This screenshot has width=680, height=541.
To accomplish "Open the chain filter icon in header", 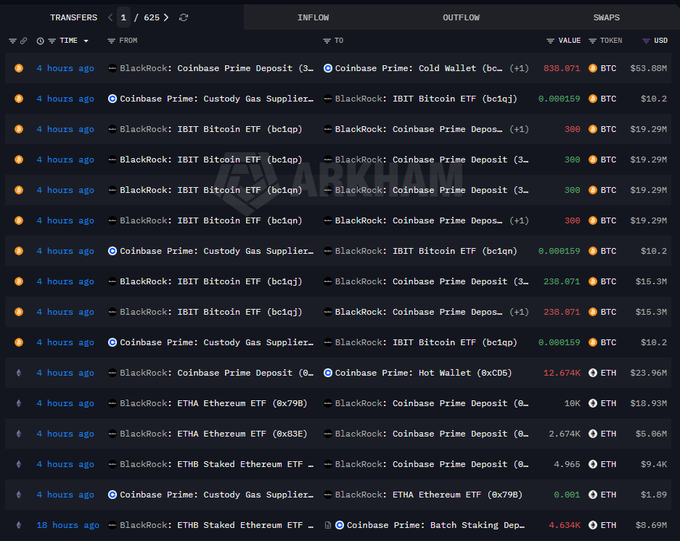I will tap(13, 41).
